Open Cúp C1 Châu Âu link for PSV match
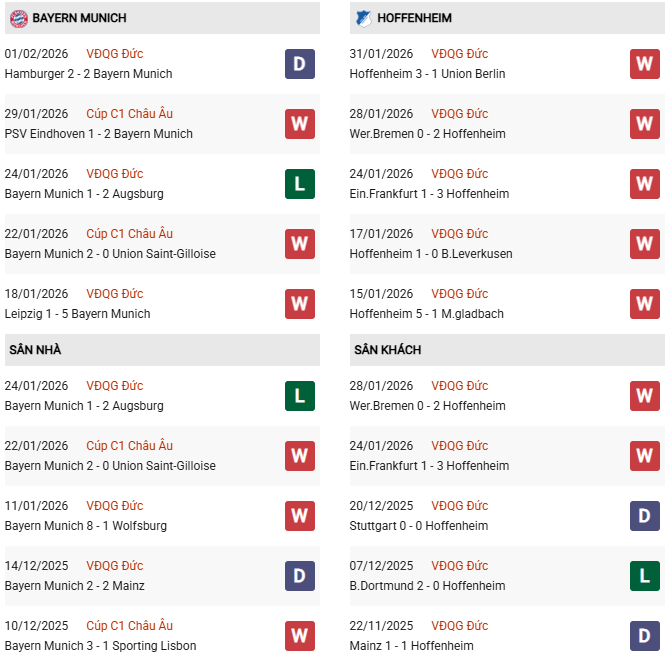The width and height of the screenshot is (666, 658). [x=129, y=114]
